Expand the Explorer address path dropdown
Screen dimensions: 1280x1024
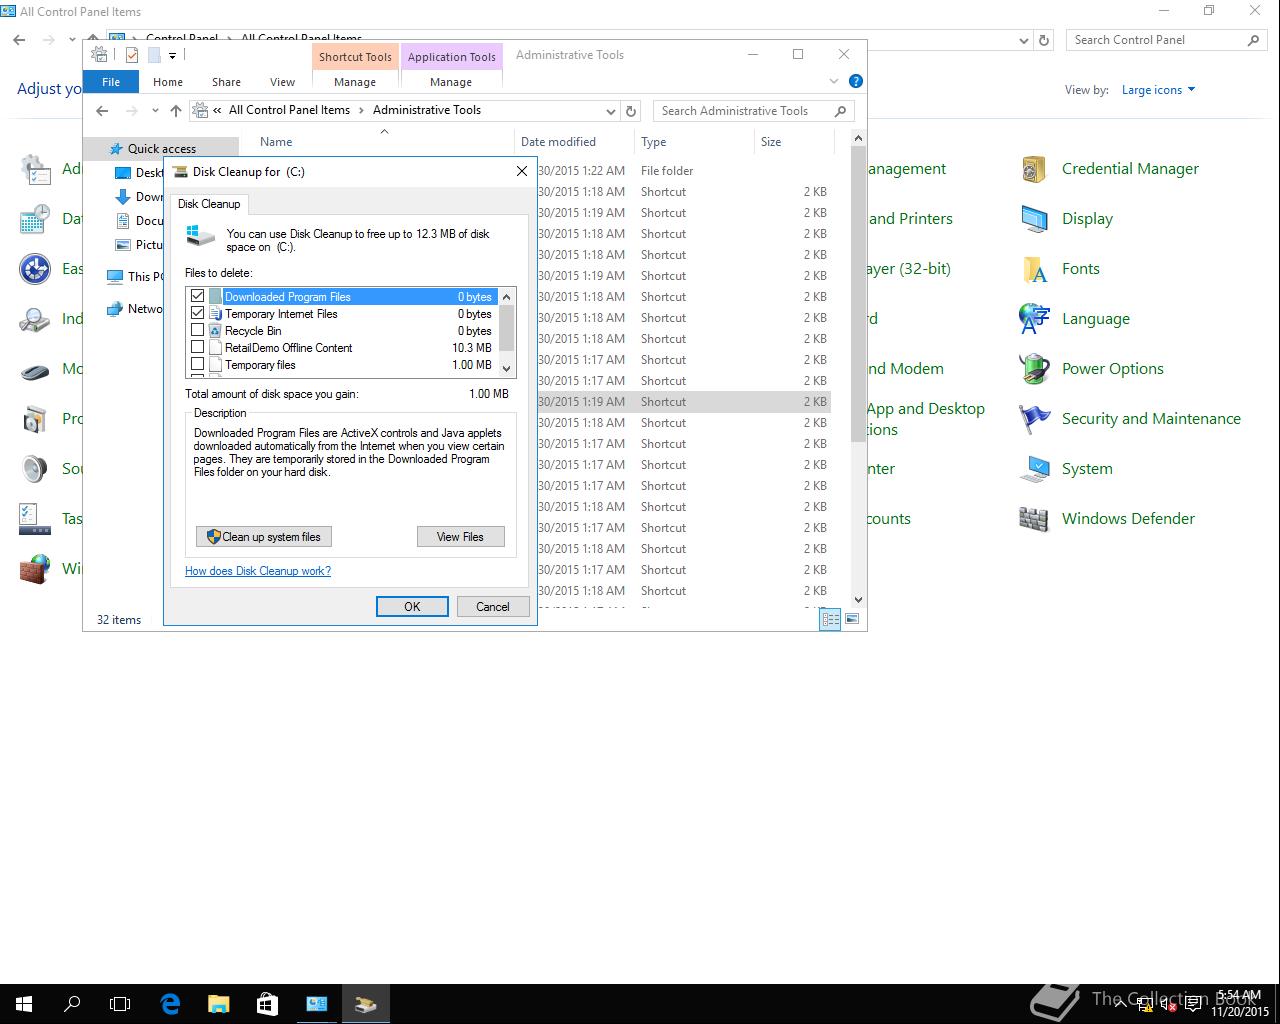pos(610,111)
